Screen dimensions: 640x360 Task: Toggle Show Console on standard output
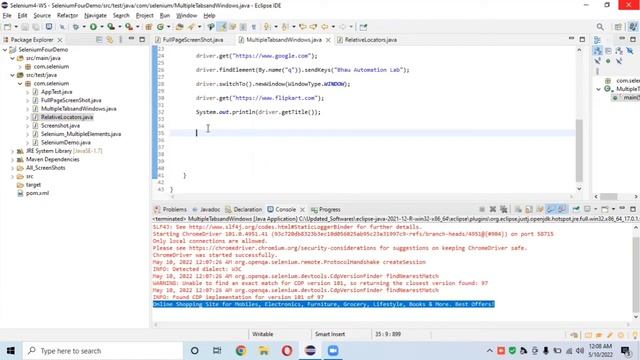tap(551, 209)
